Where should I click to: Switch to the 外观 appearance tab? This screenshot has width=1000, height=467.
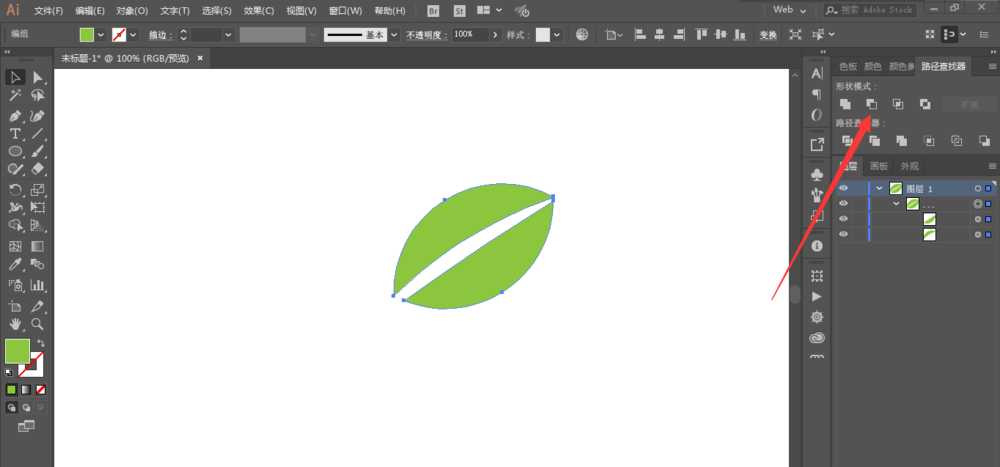tap(910, 166)
